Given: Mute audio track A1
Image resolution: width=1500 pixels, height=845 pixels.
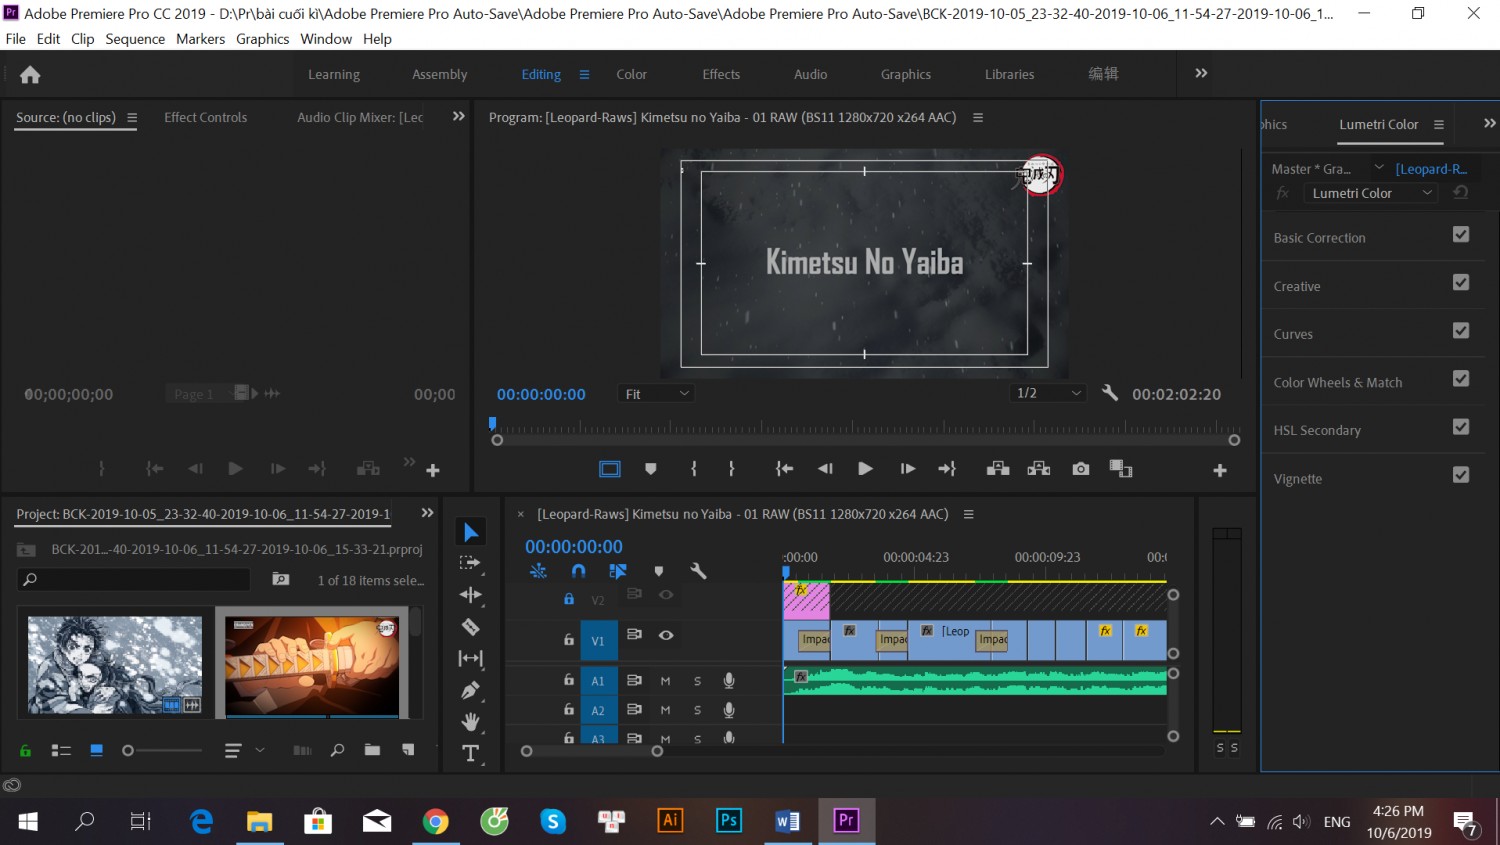Looking at the screenshot, I should coord(665,681).
